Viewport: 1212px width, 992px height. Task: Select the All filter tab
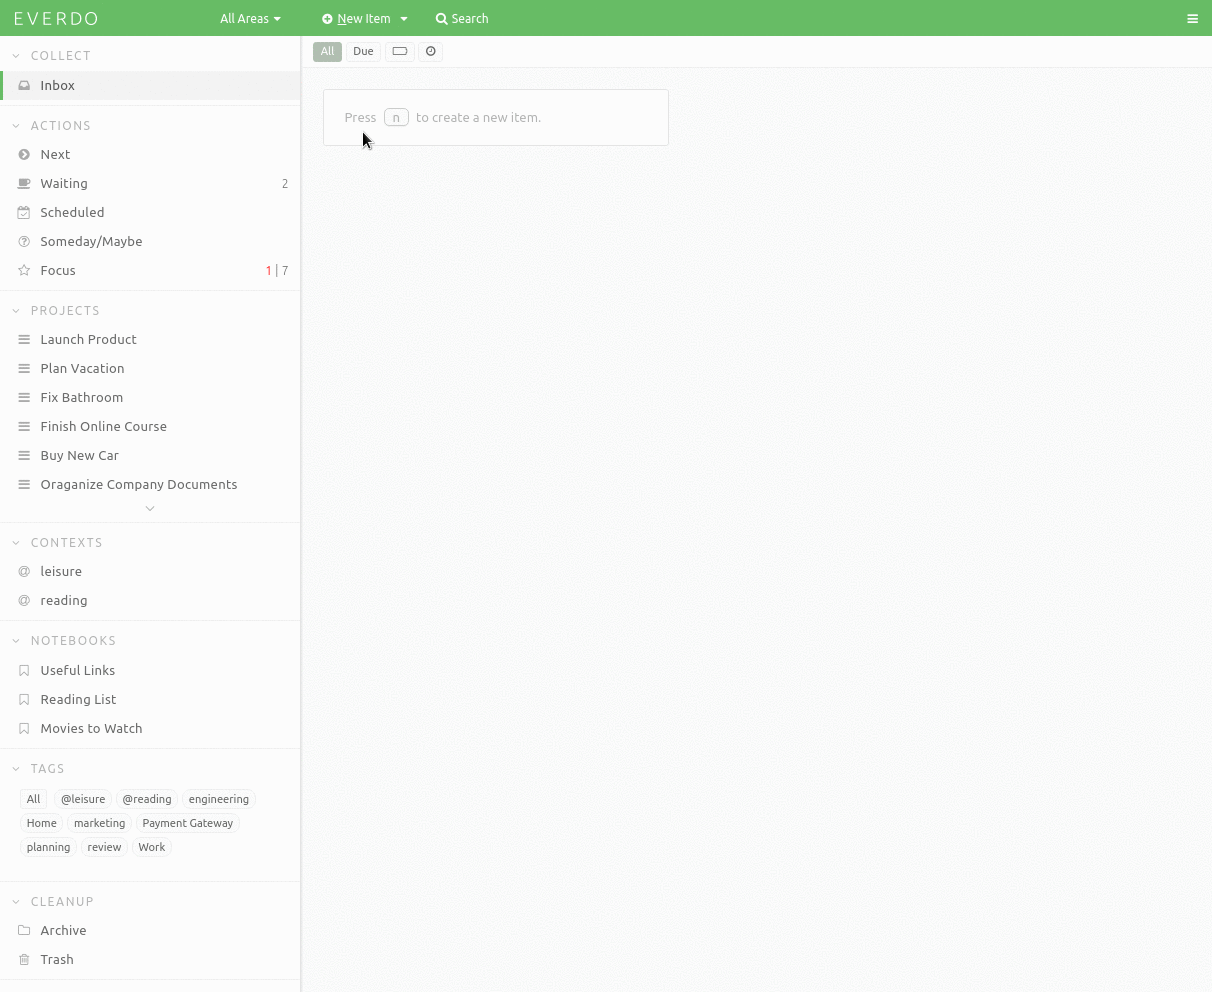click(x=327, y=51)
